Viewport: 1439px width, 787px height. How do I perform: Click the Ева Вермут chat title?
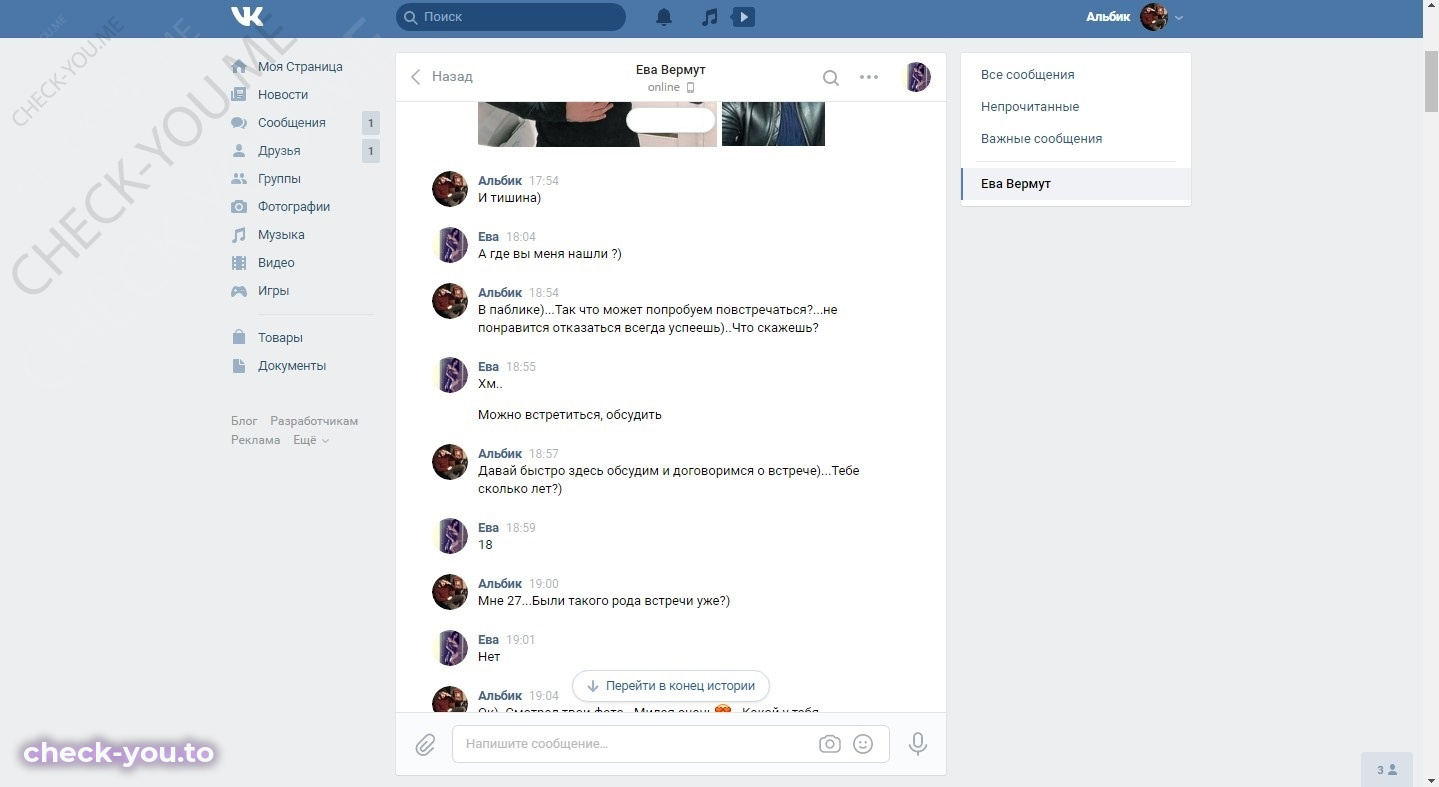point(670,70)
